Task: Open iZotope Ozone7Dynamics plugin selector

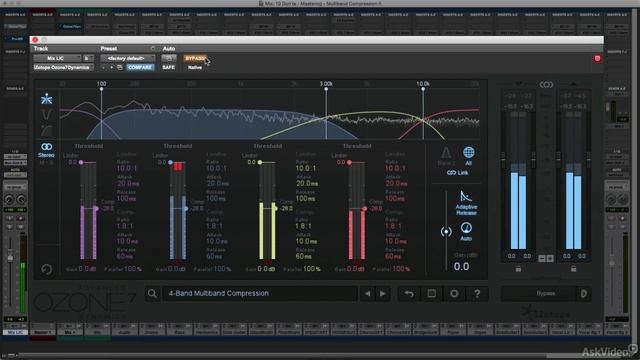Action: 63,67
